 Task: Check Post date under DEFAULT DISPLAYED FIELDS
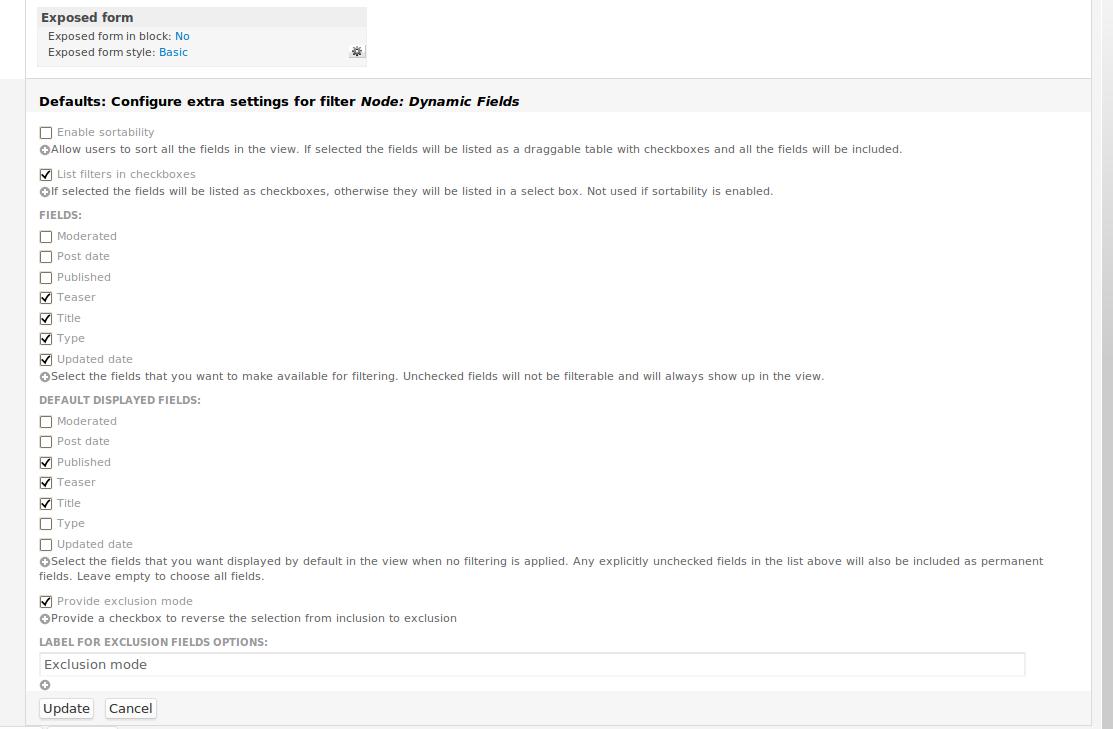pyautogui.click(x=46, y=442)
